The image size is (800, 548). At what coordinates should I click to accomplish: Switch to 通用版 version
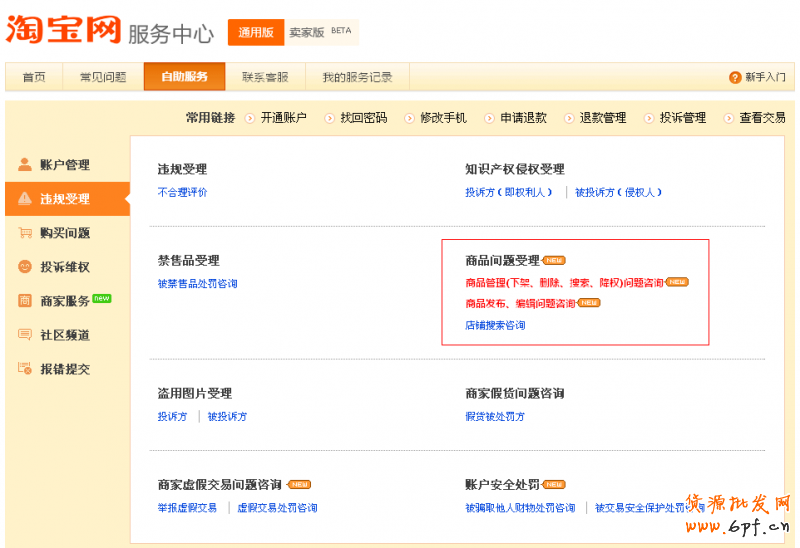tap(256, 32)
